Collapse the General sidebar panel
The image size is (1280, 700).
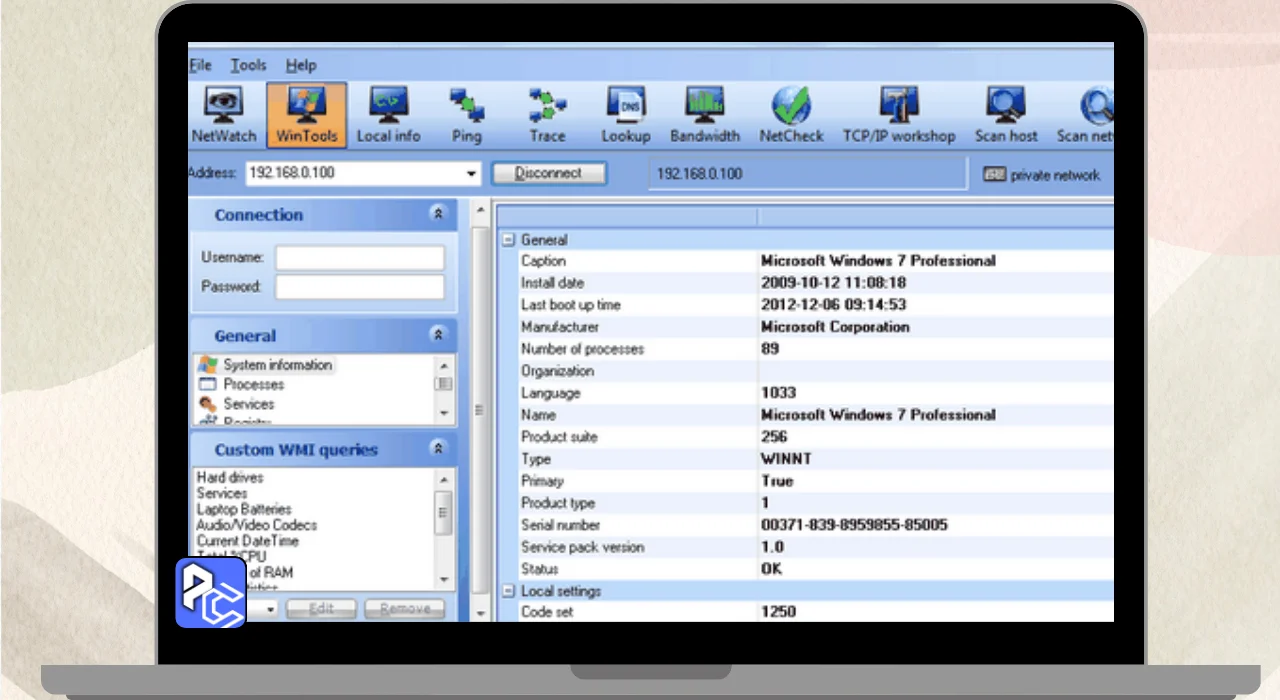point(437,335)
